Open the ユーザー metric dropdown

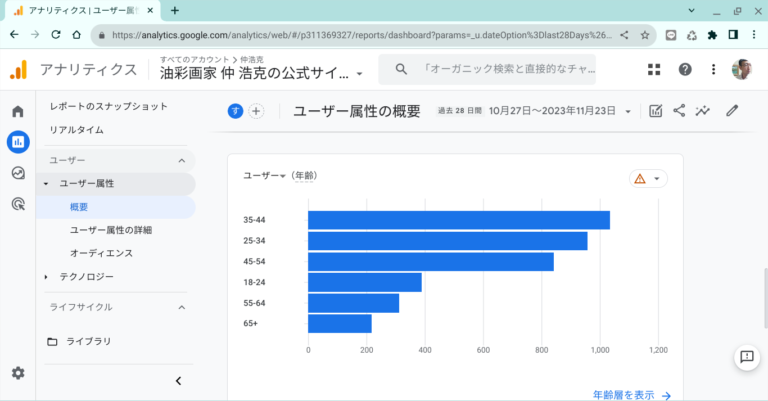tap(264, 176)
